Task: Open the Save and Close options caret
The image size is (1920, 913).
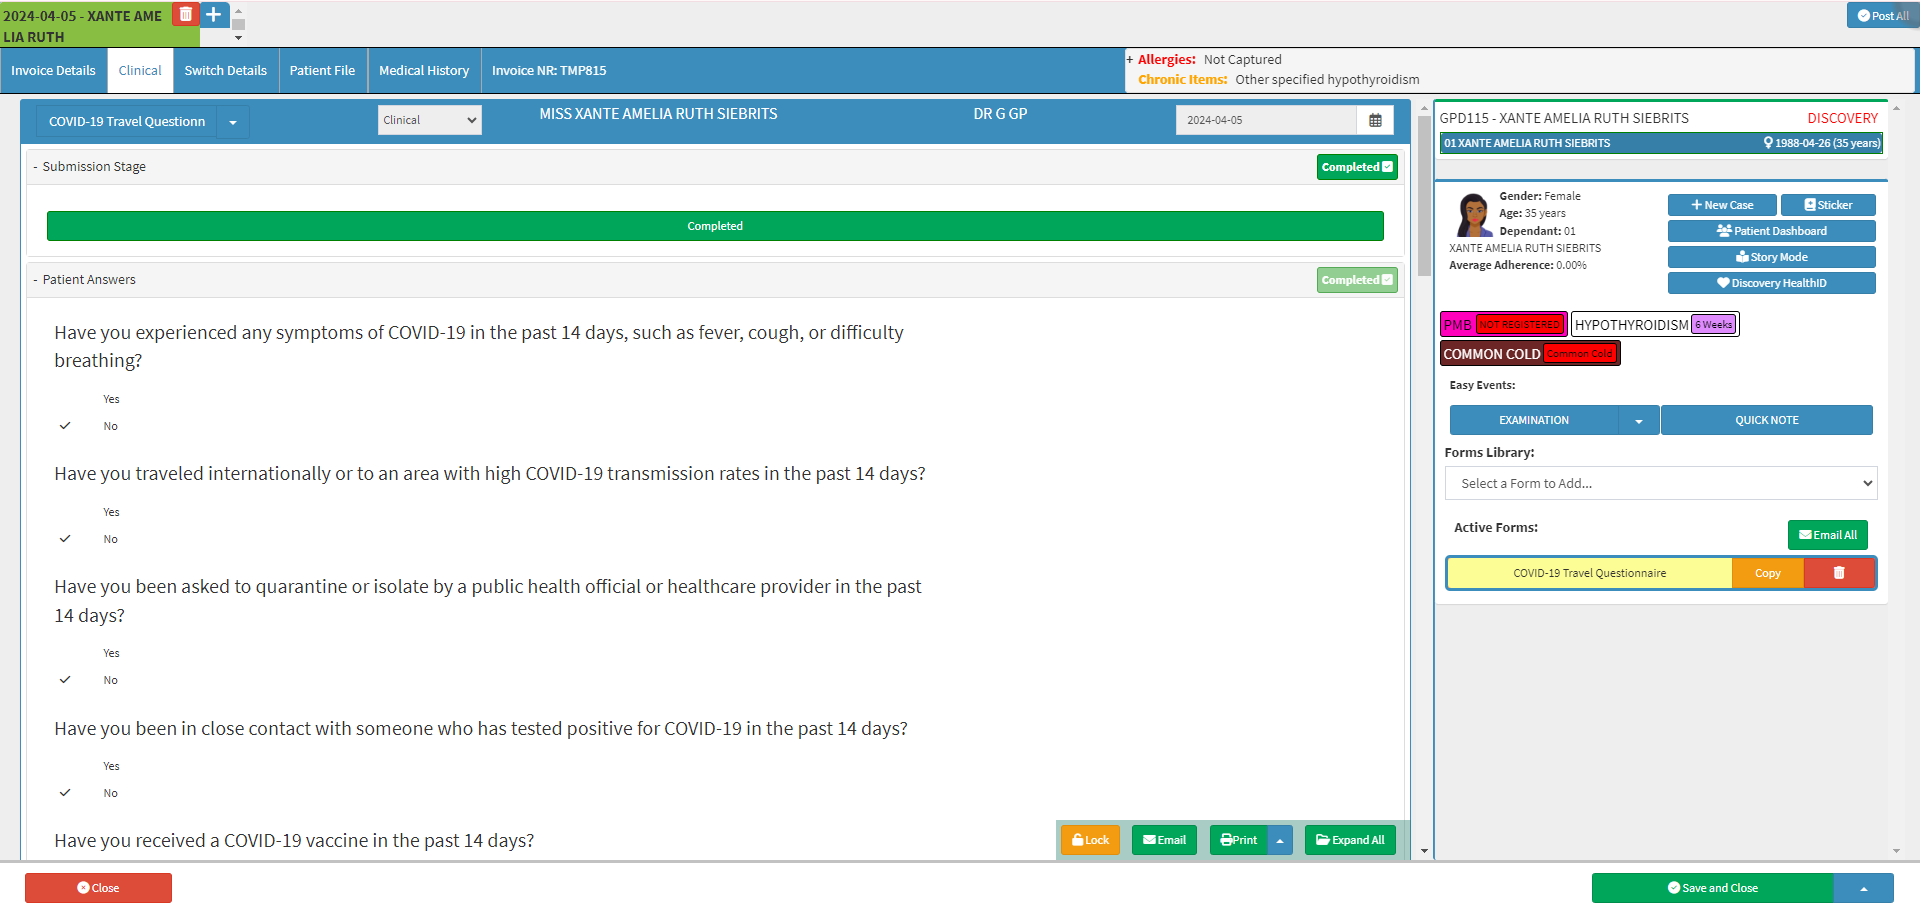Action: pos(1864,888)
